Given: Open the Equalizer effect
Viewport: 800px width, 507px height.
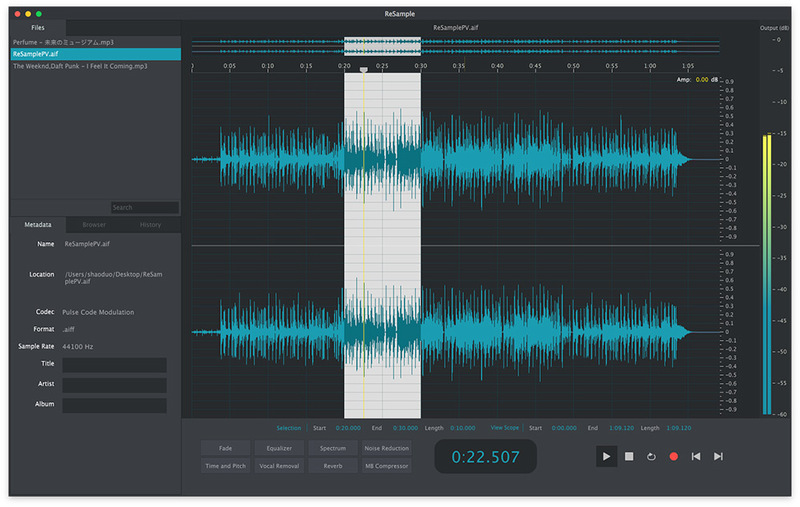Looking at the screenshot, I should coord(279,449).
